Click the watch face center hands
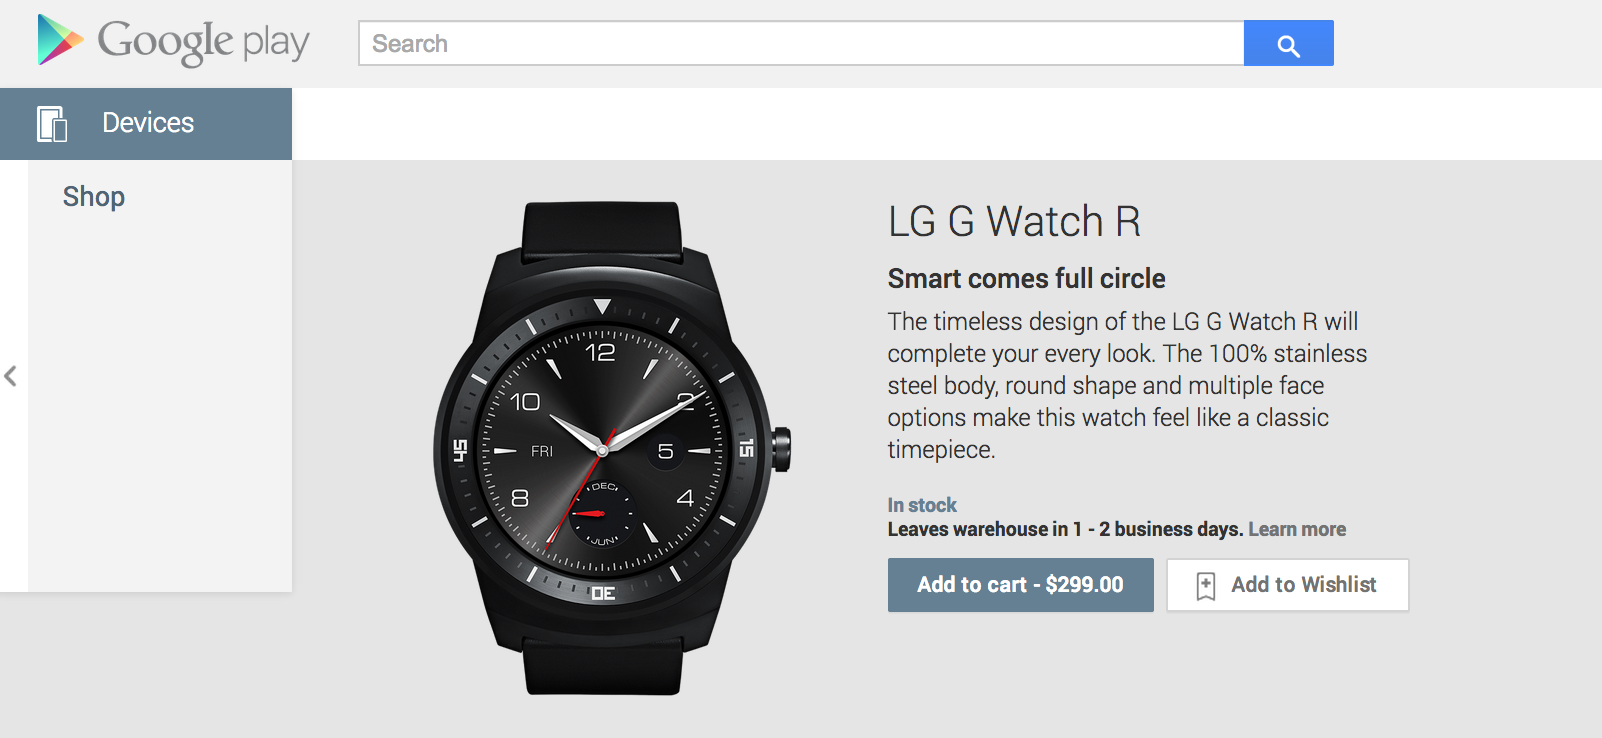1602x738 pixels. (x=602, y=449)
